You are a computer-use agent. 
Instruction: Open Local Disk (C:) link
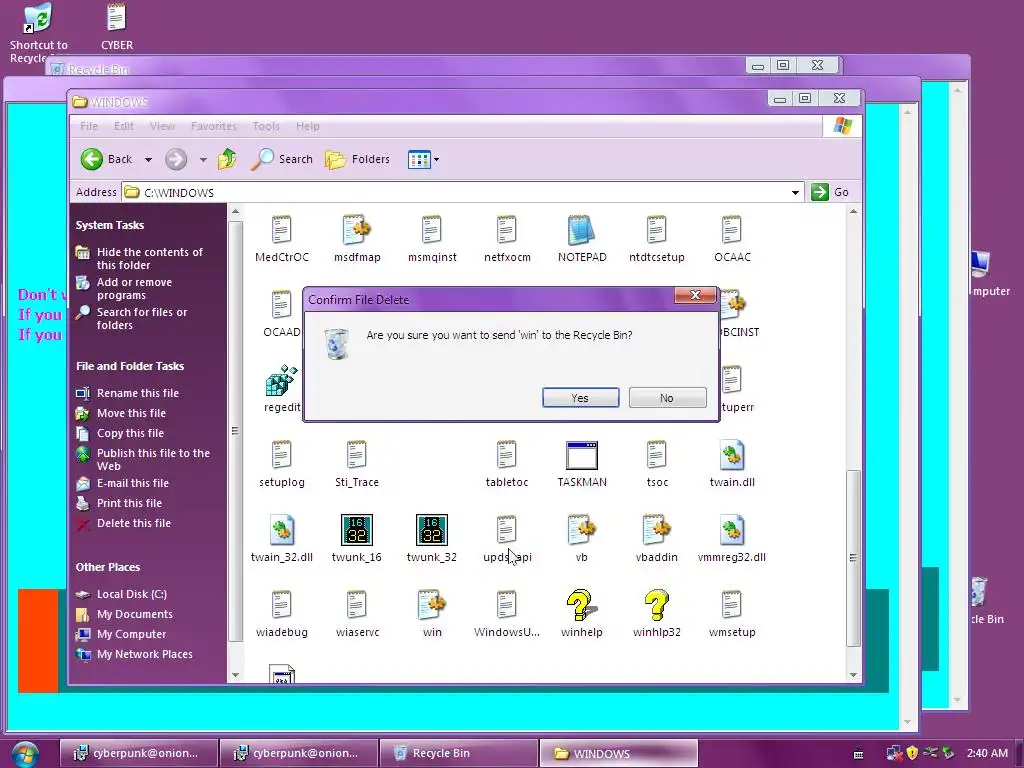[132, 594]
